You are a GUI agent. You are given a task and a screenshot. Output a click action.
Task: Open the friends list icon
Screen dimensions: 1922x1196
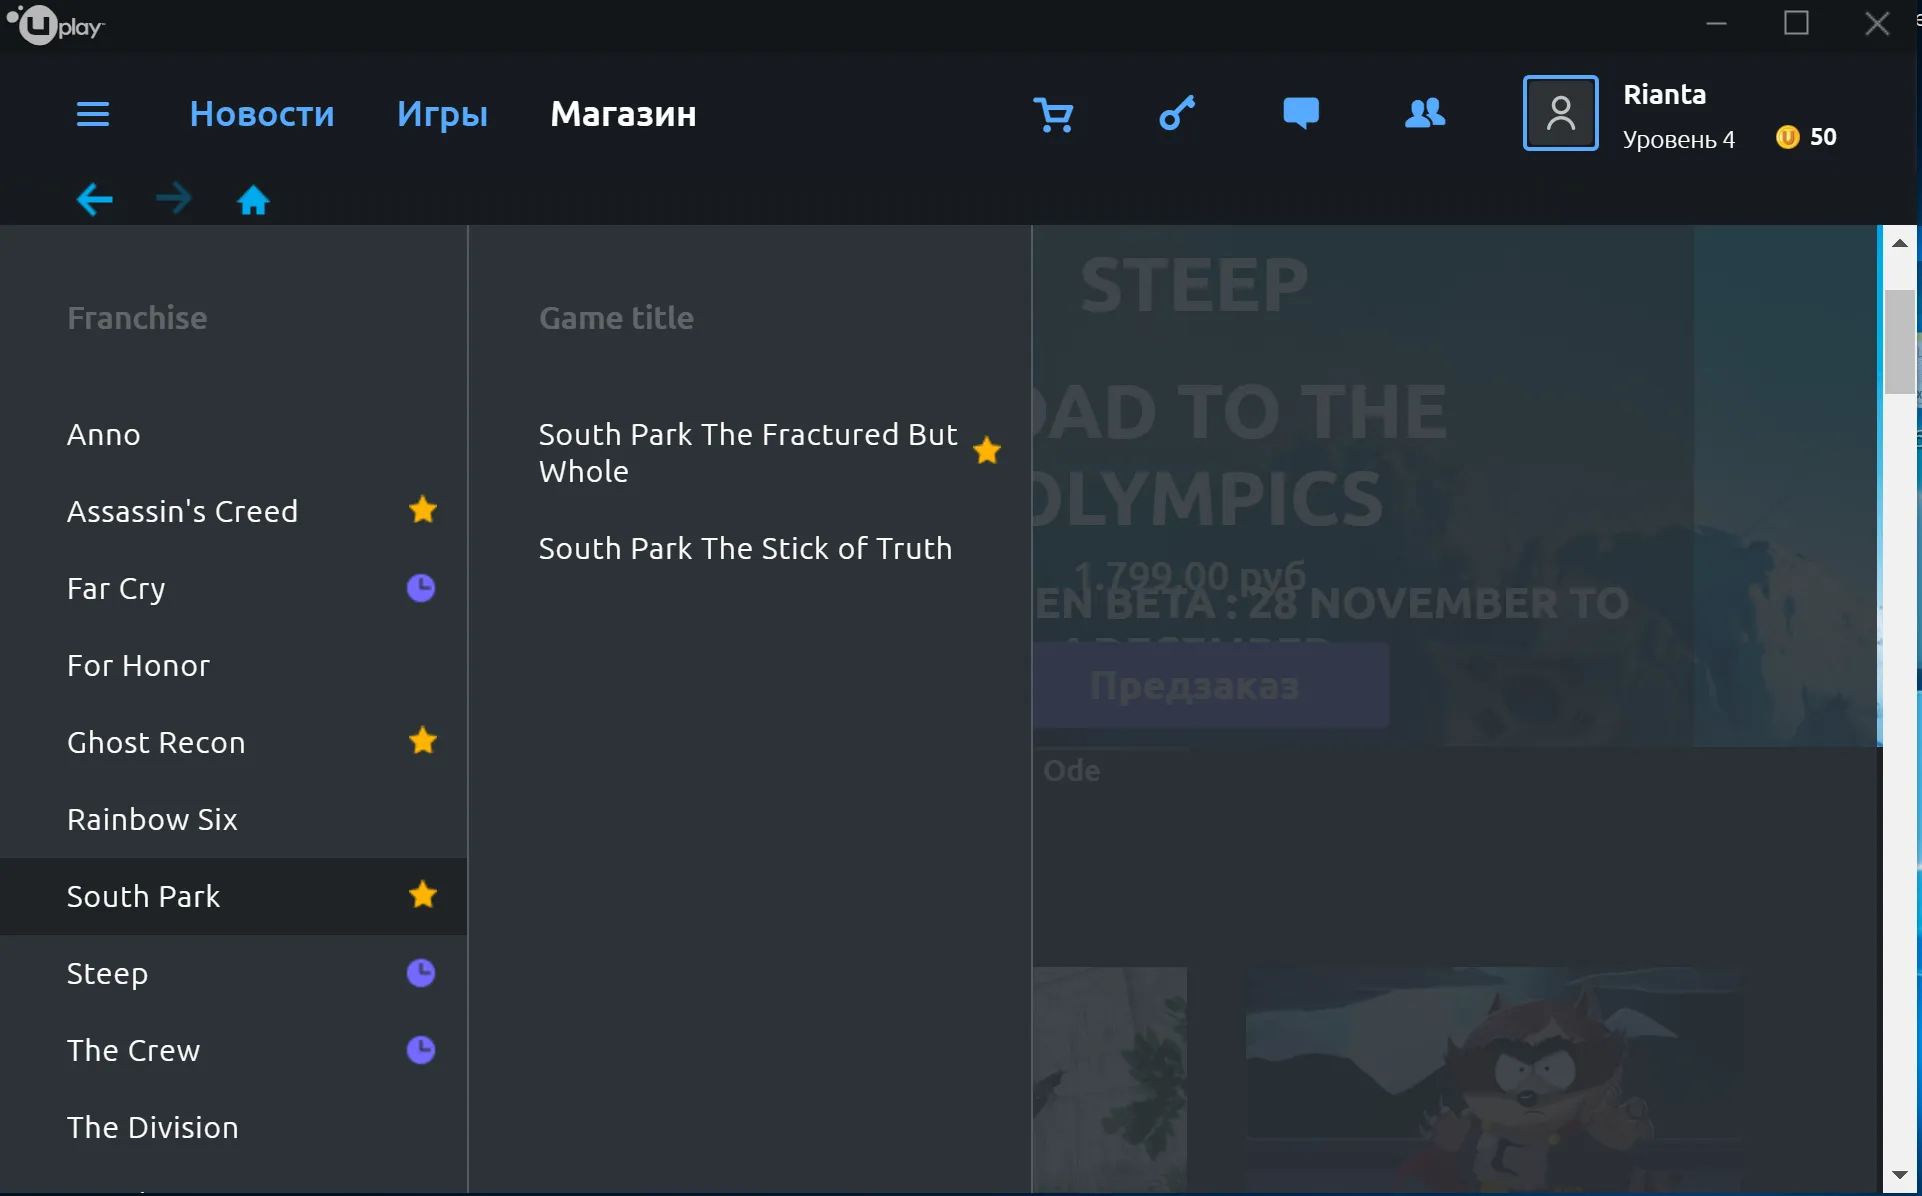coord(1425,113)
